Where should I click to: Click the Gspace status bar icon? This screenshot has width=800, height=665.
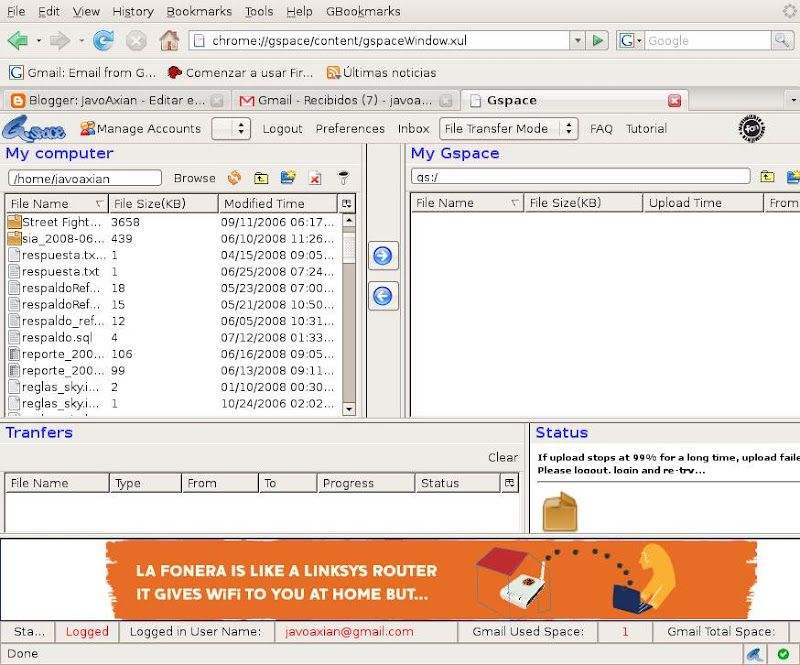755,654
